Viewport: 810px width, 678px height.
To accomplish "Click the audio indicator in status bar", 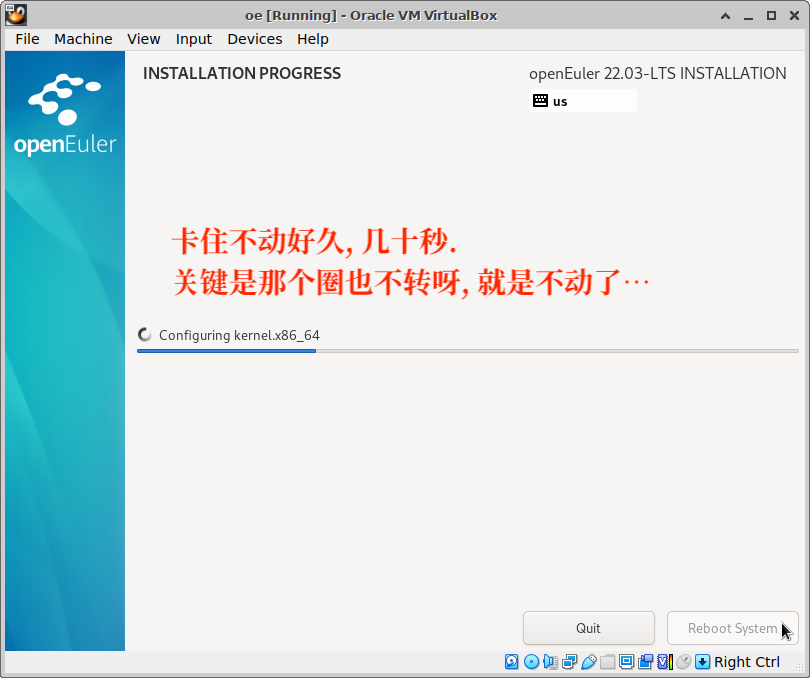I will pyautogui.click(x=550, y=662).
